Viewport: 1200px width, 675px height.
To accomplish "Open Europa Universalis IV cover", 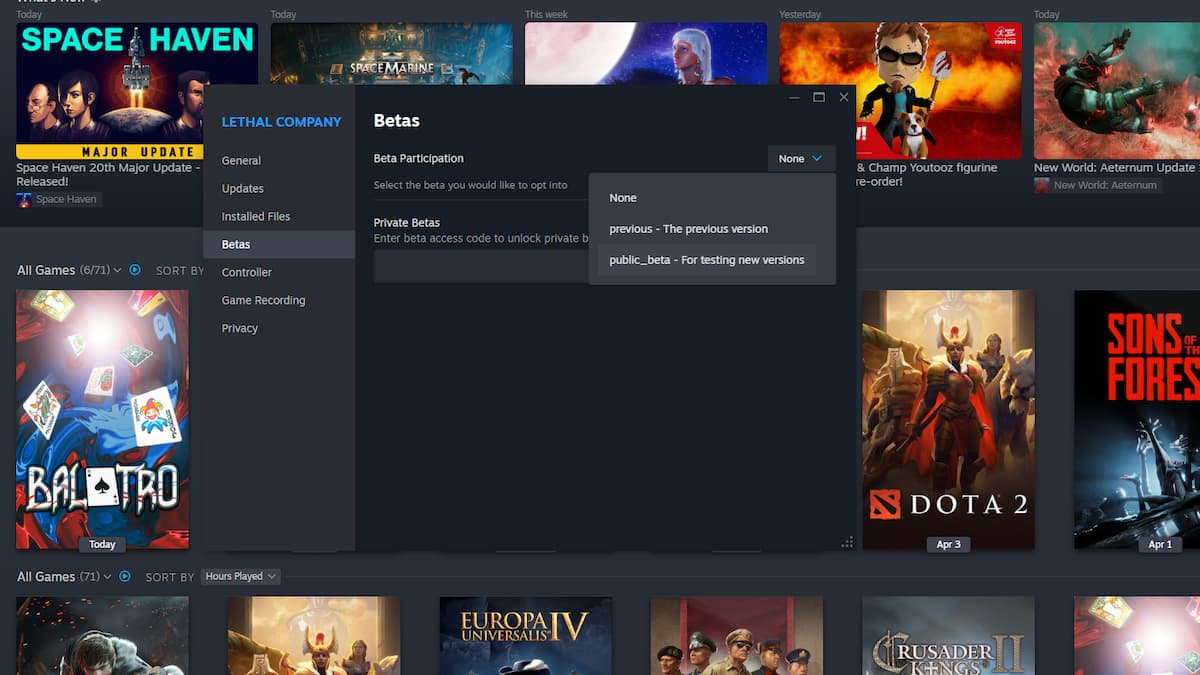I will click(526, 636).
